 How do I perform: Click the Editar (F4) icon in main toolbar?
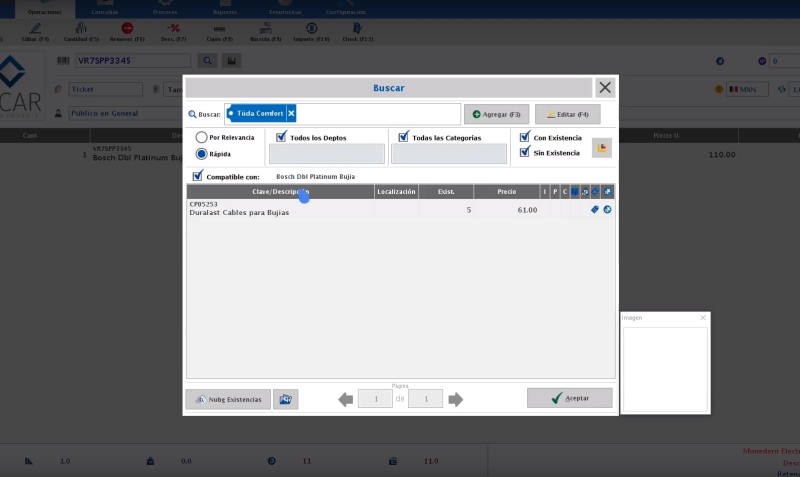35,28
